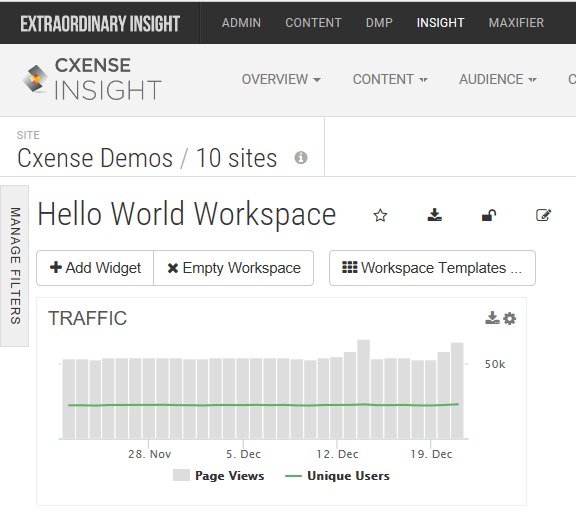Viewport: 576px width, 530px height.
Task: Toggle the workspace lock icon
Action: [x=489, y=215]
